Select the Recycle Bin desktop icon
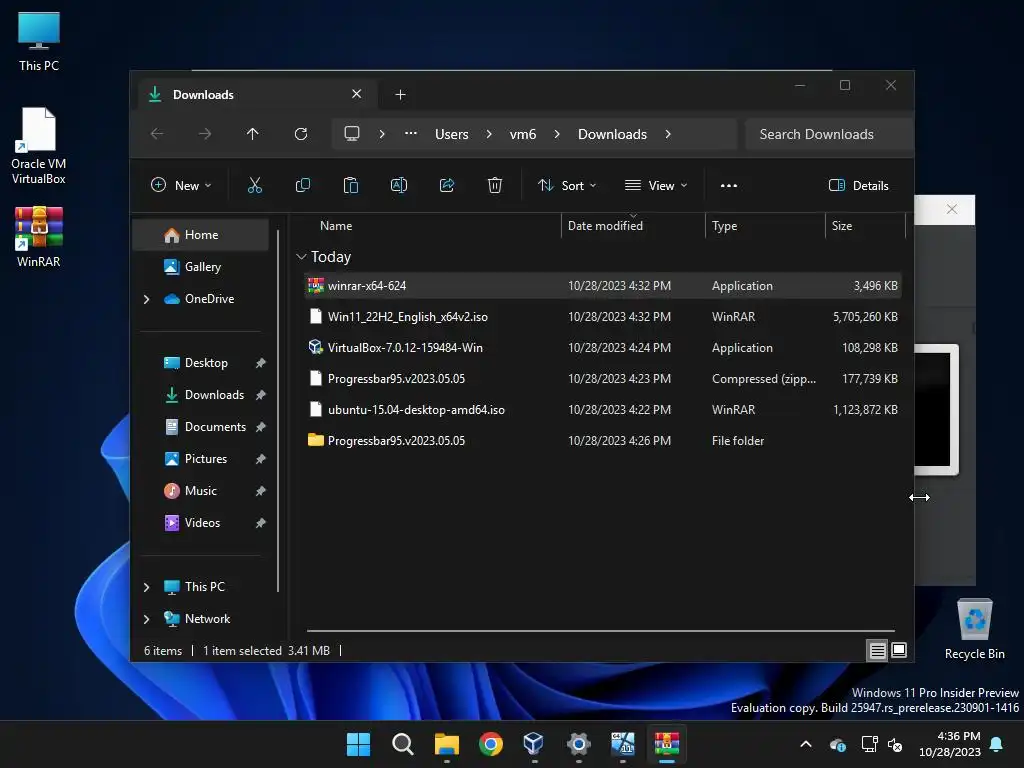The image size is (1024, 768). pos(974,630)
